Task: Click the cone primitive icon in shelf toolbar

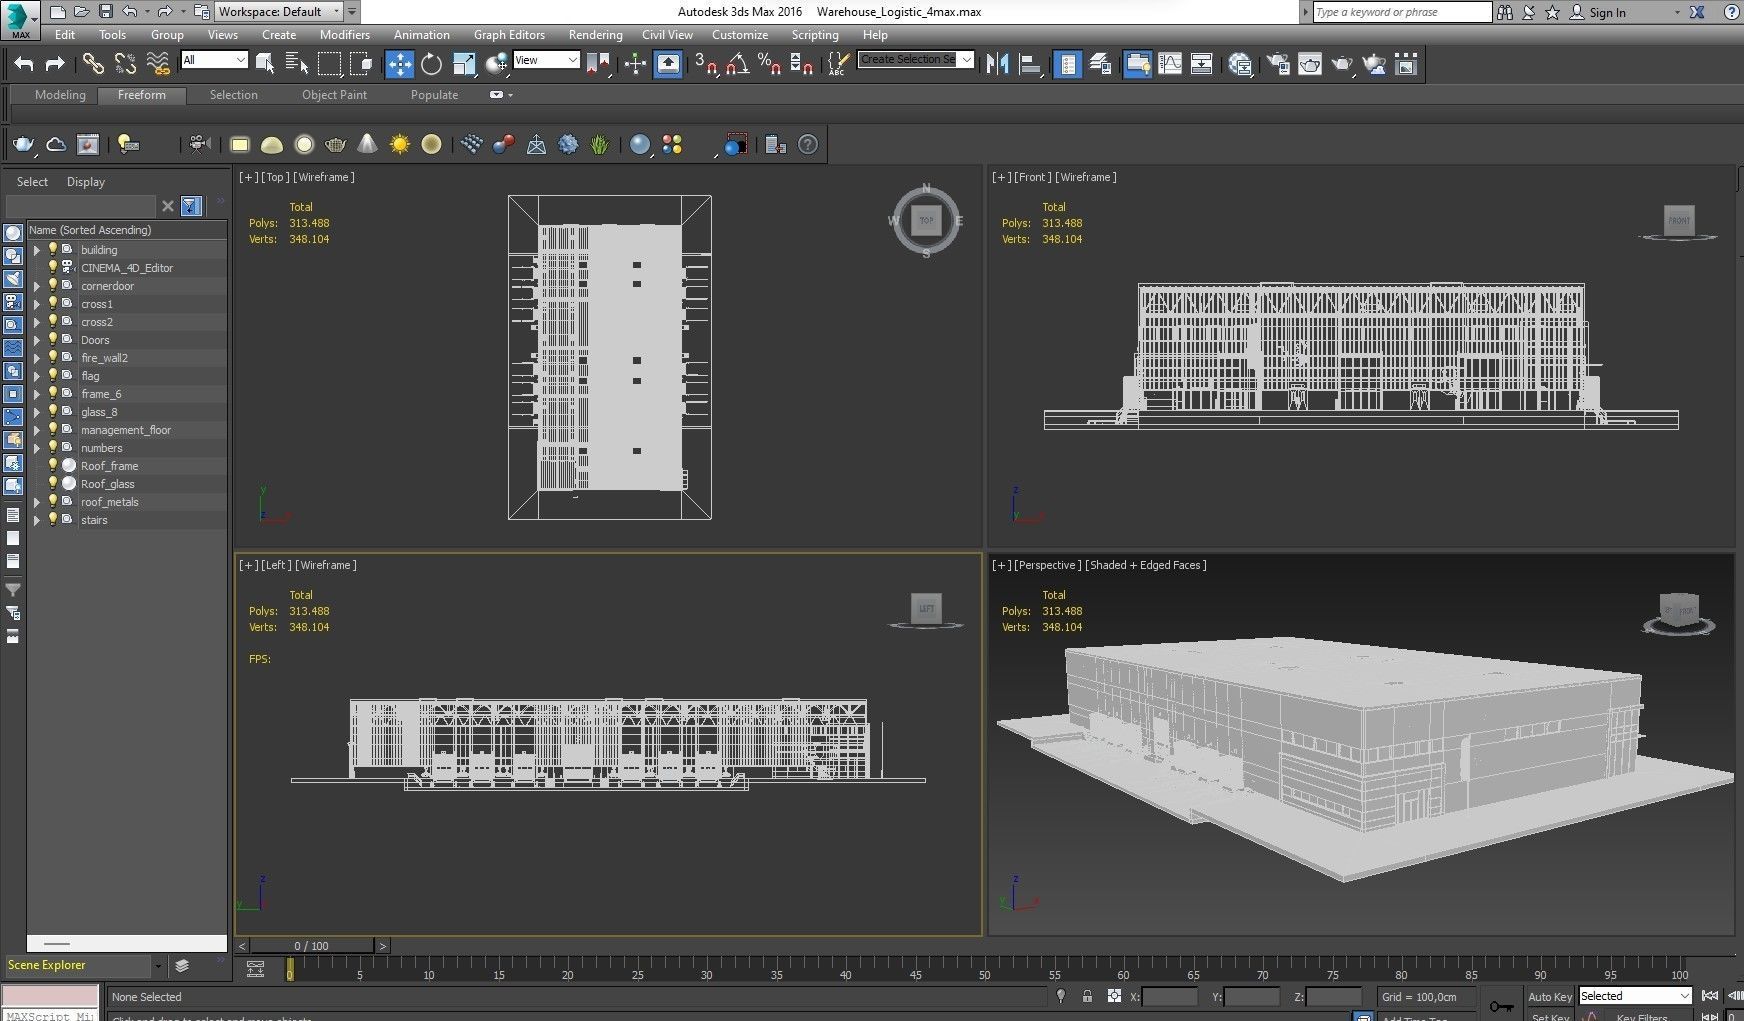Action: (368, 145)
